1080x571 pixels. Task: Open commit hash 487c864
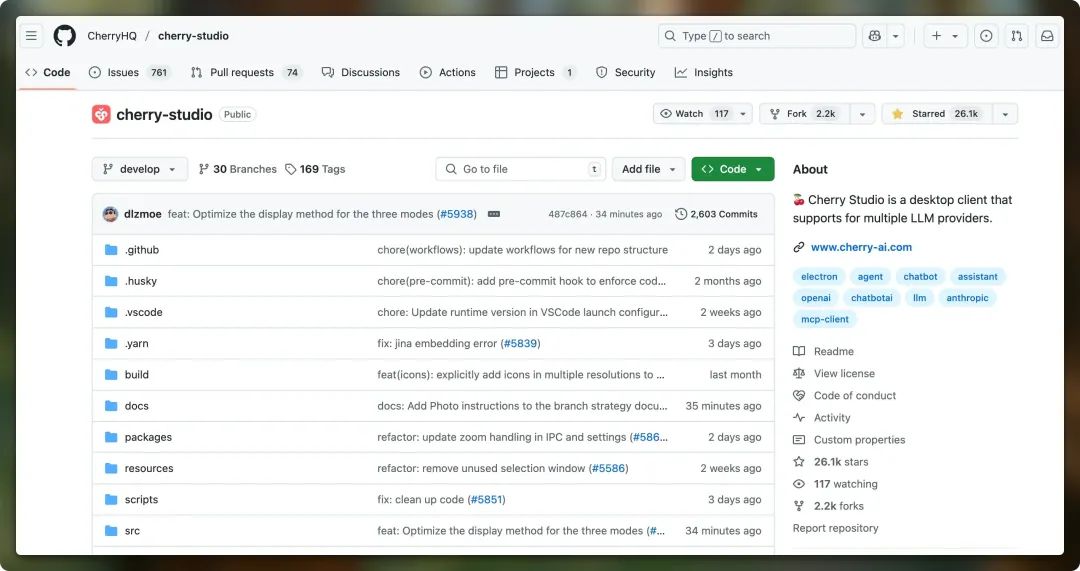[x=568, y=214]
